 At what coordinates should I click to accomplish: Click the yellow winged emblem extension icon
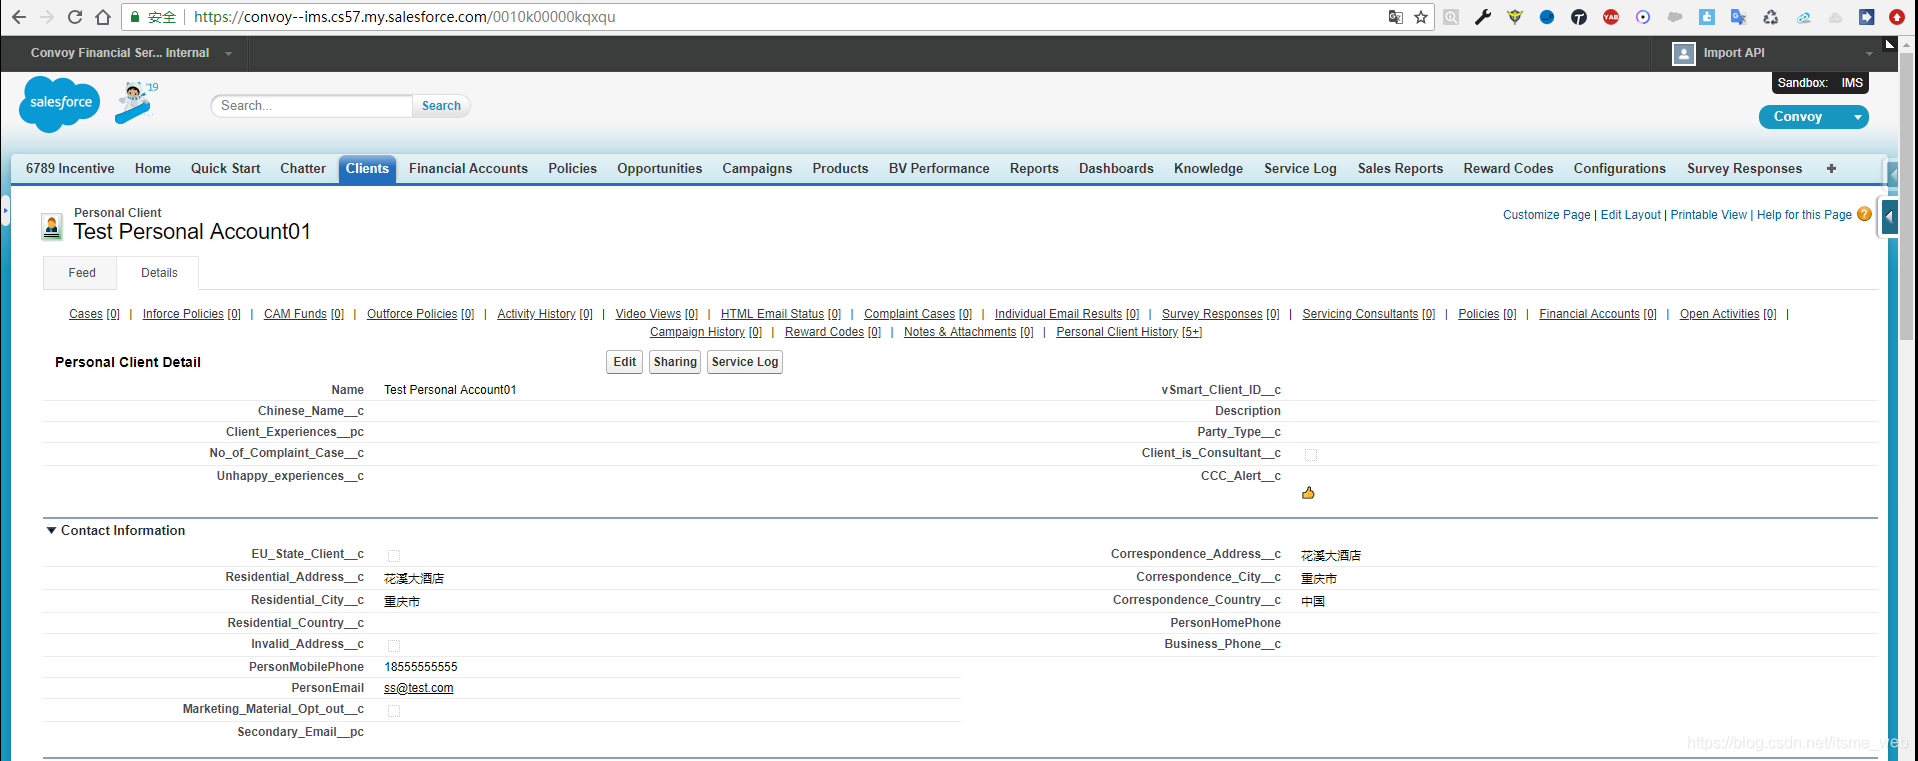(x=1515, y=17)
